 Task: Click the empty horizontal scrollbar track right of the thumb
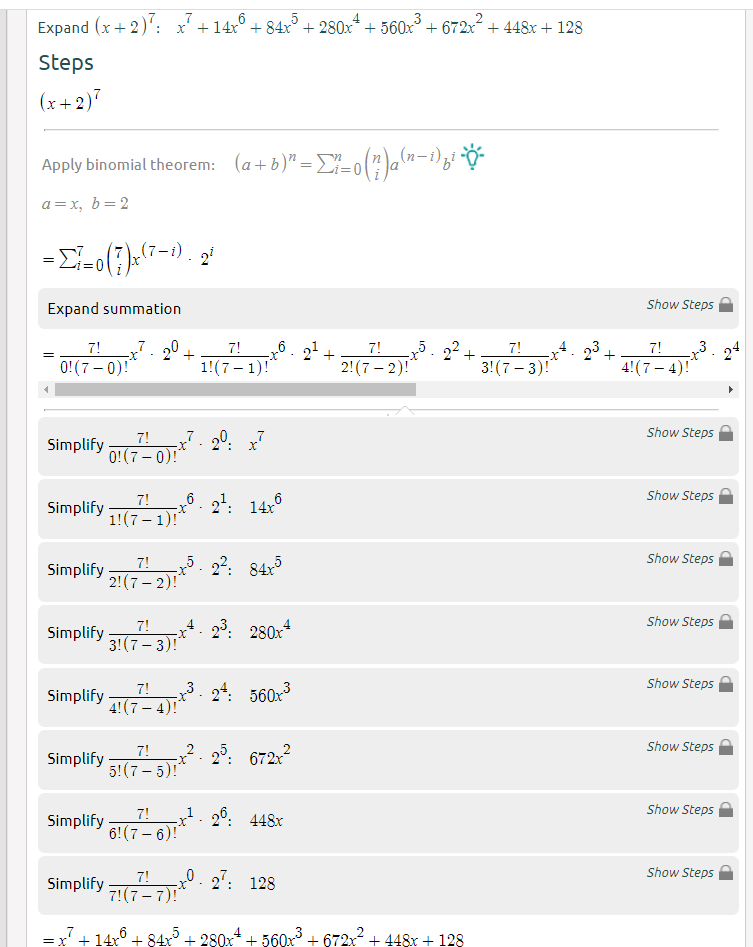tap(570, 390)
